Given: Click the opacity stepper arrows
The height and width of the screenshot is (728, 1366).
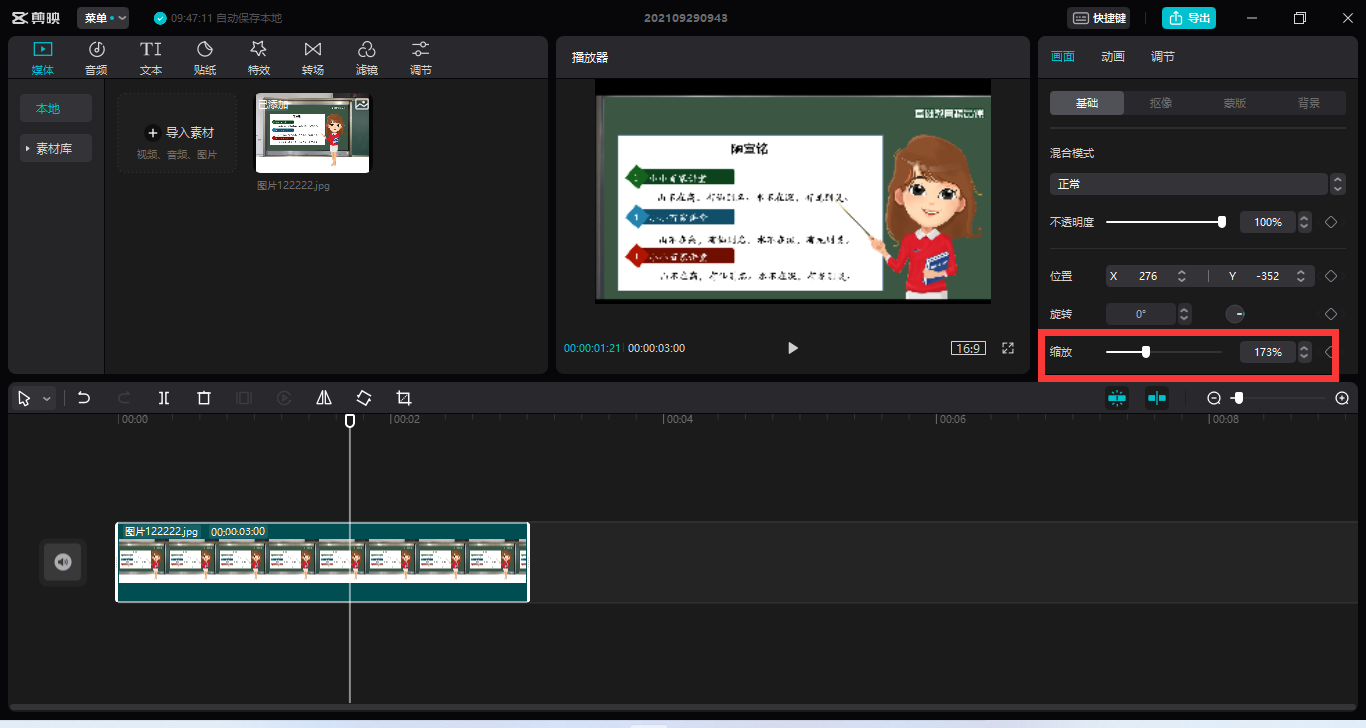Looking at the screenshot, I should [1305, 222].
